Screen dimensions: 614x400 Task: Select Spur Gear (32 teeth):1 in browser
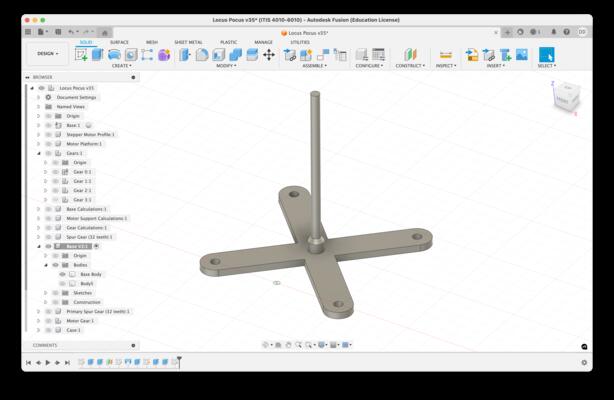coord(89,237)
